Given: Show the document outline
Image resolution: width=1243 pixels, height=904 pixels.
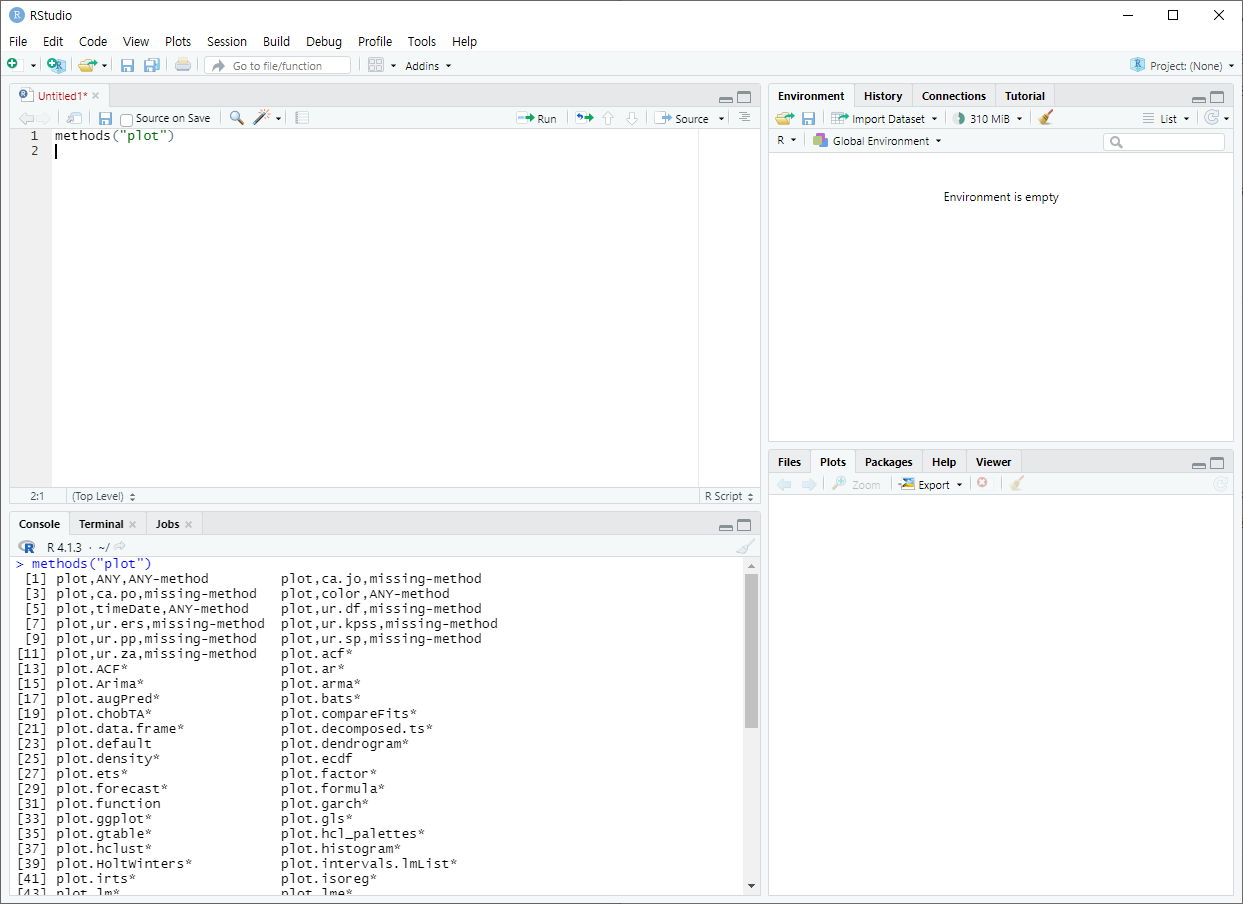Looking at the screenshot, I should point(744,117).
